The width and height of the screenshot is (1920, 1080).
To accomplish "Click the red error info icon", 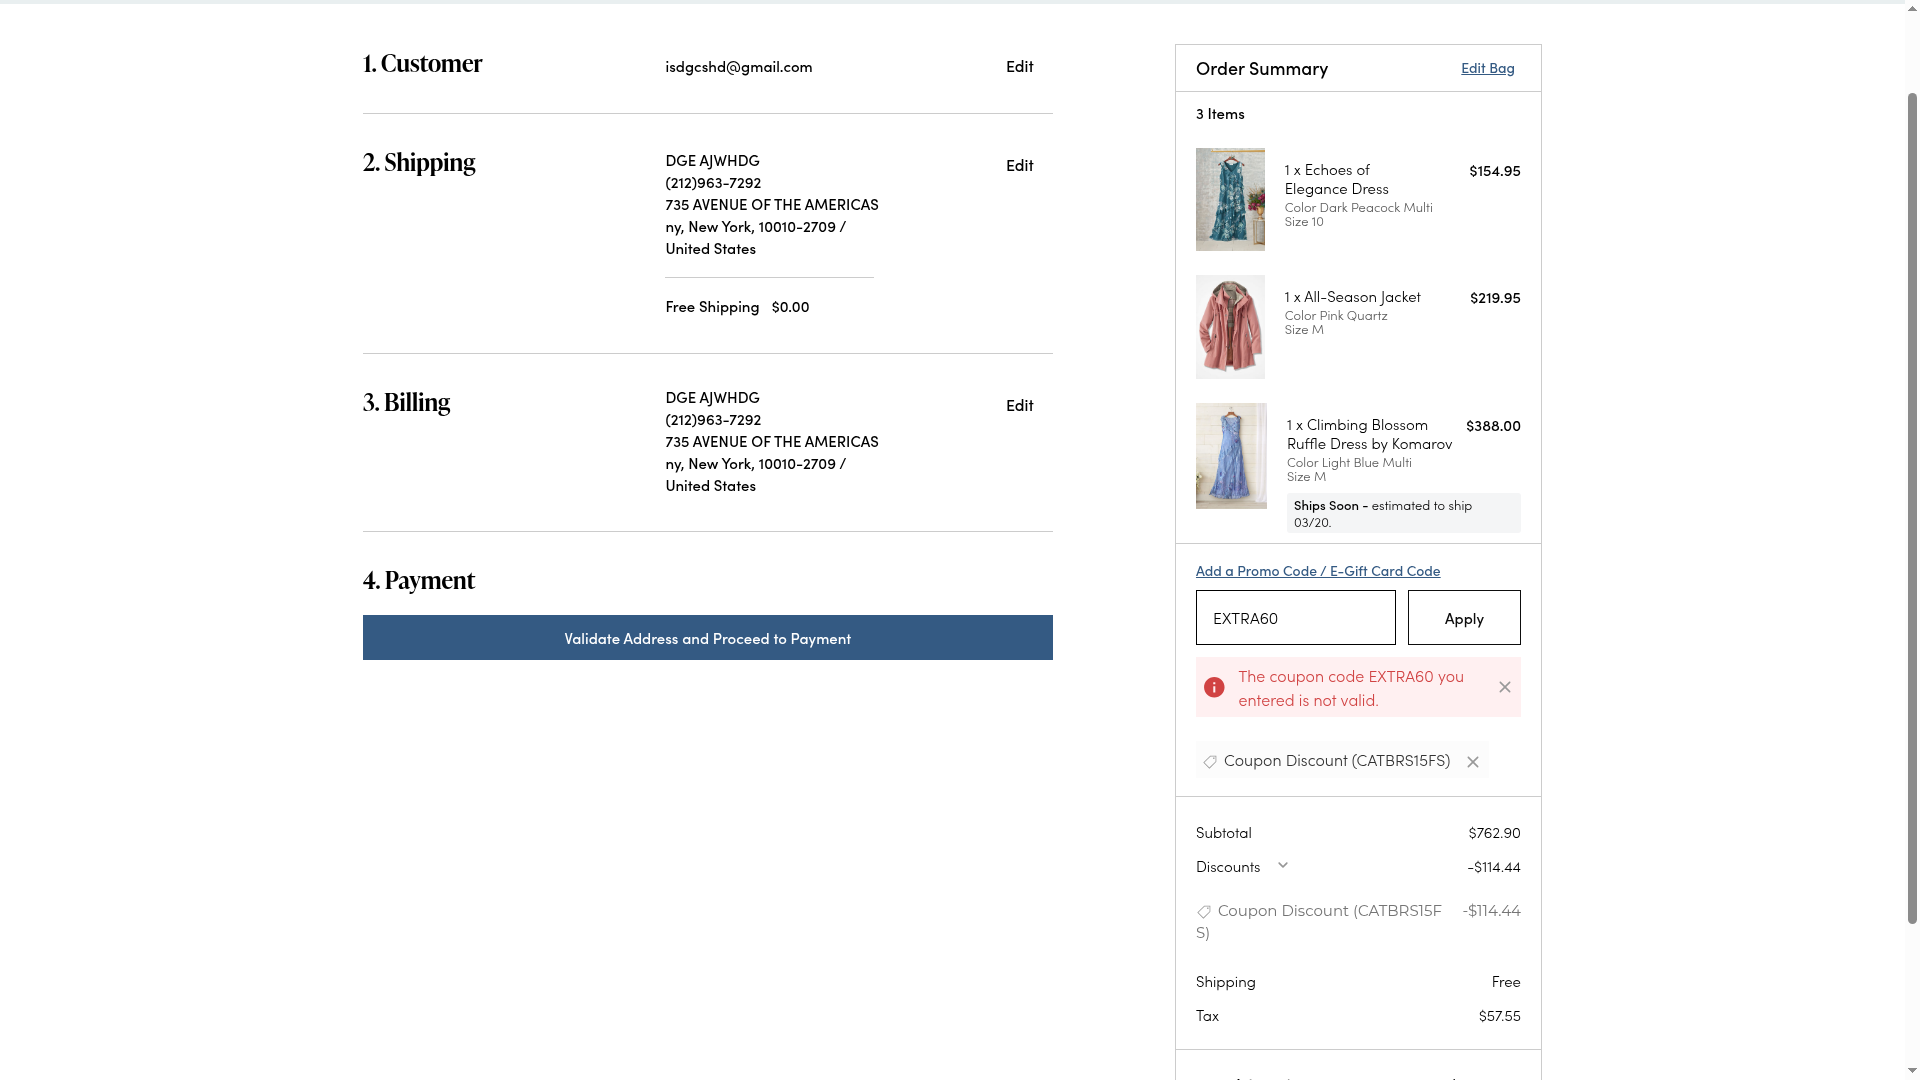I will tap(1214, 687).
